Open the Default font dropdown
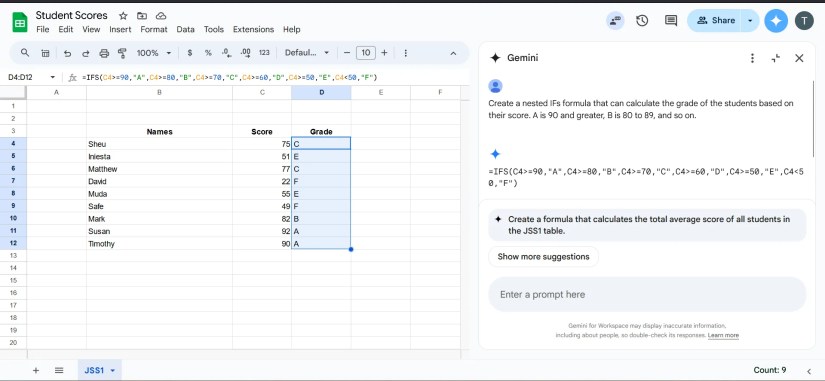 [307, 53]
